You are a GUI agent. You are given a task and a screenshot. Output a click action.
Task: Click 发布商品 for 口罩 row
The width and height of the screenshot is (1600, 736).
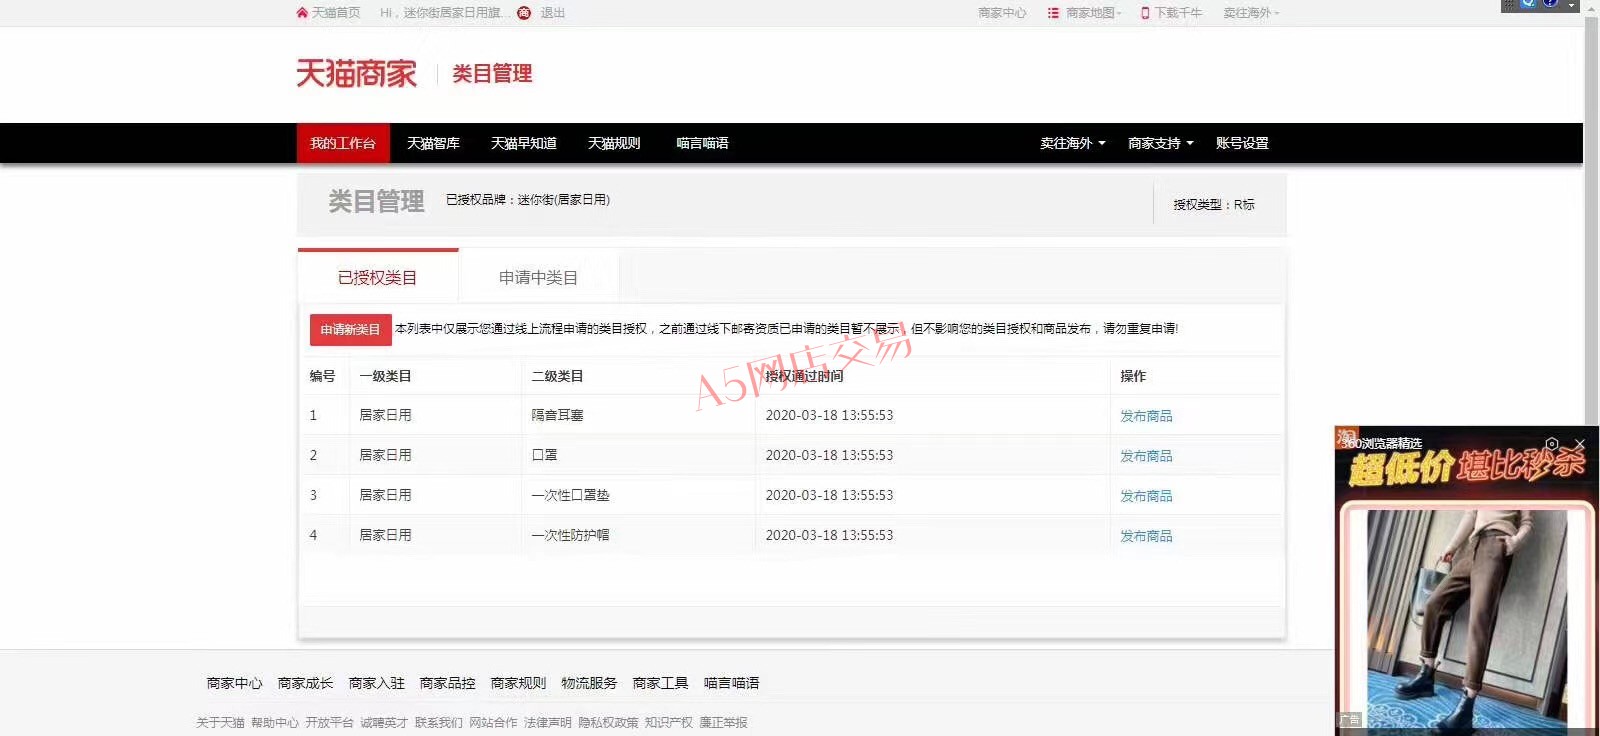coord(1146,456)
